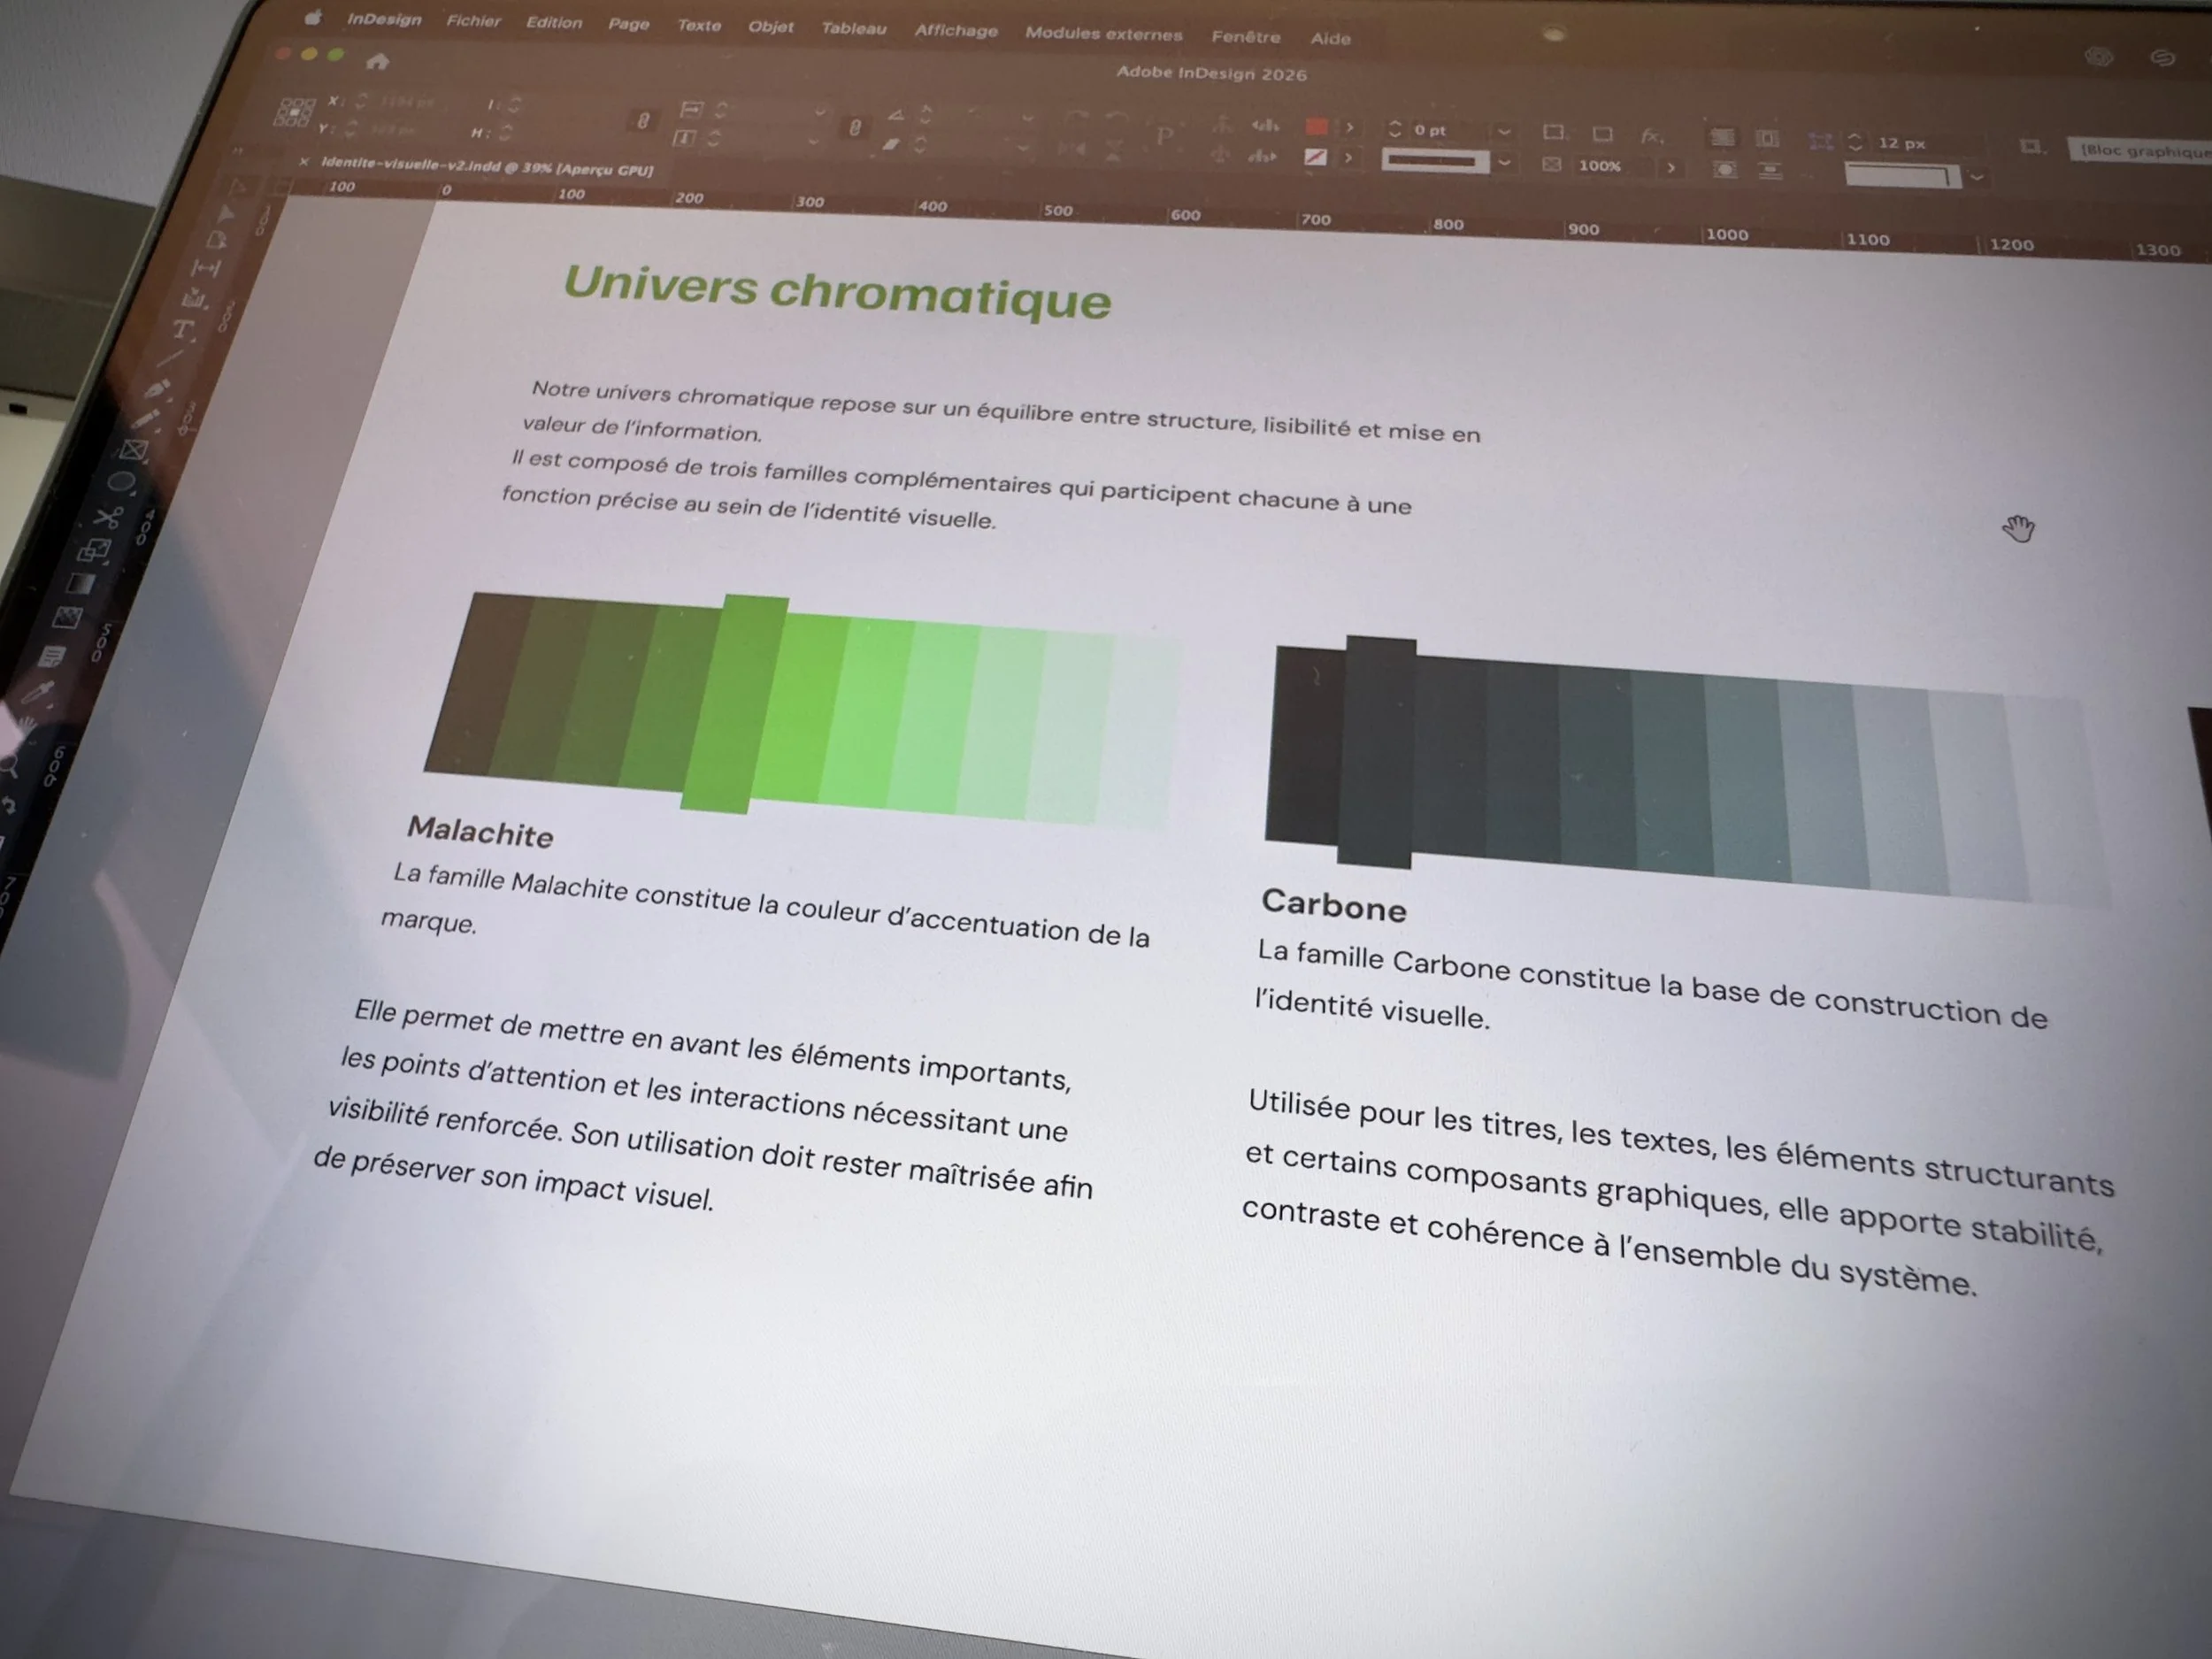Open the Fichier menu
This screenshot has width=2212, height=1659.
point(473,21)
